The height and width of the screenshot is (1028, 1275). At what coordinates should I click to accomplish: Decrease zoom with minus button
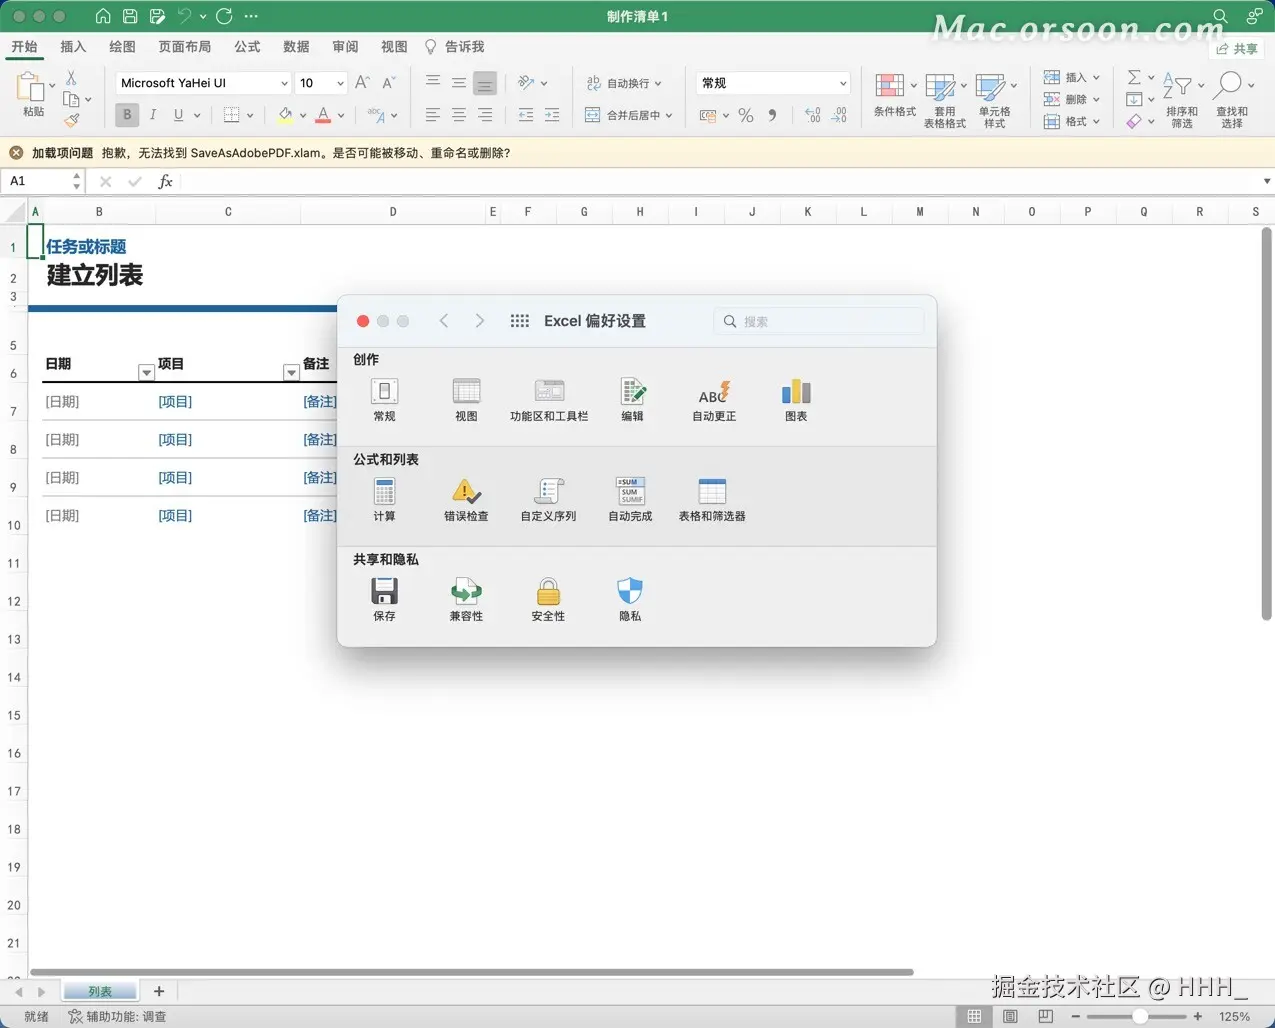(x=1075, y=1016)
